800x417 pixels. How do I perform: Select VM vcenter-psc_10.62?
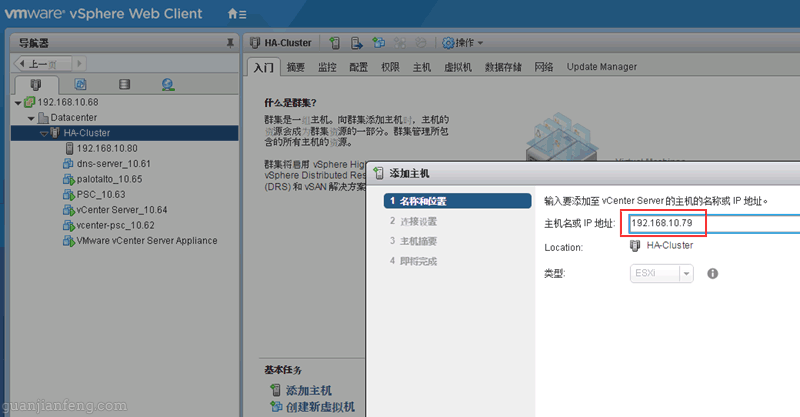click(115, 225)
